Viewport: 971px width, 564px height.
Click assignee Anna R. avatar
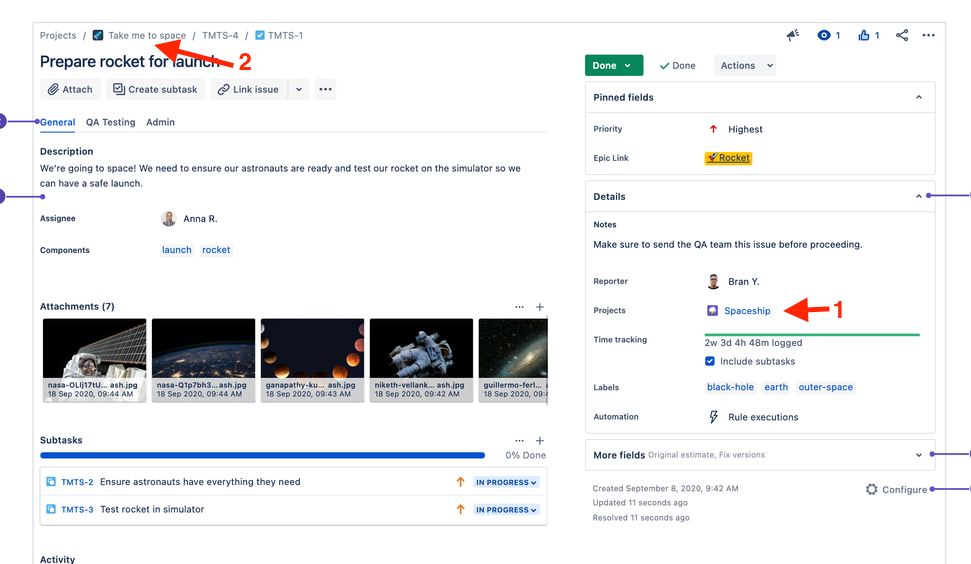[x=168, y=219]
